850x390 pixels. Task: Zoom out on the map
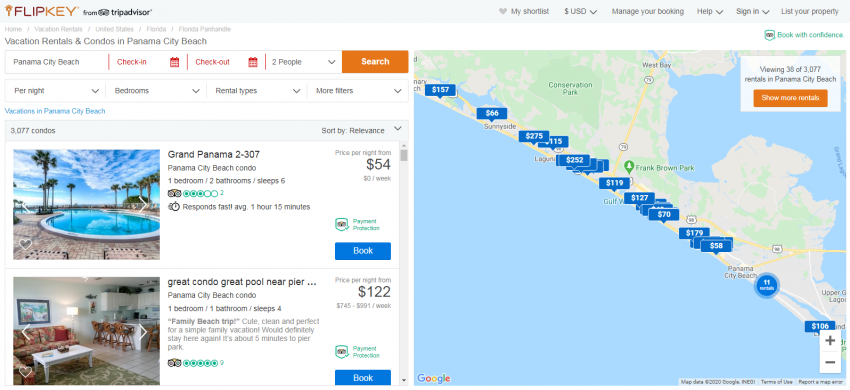829,362
